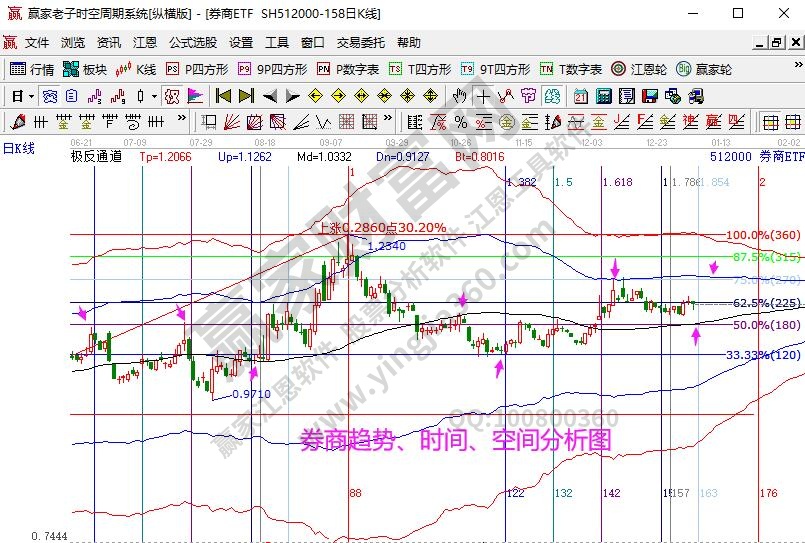
Task: Open the calculator tool icon
Action: tap(604, 96)
